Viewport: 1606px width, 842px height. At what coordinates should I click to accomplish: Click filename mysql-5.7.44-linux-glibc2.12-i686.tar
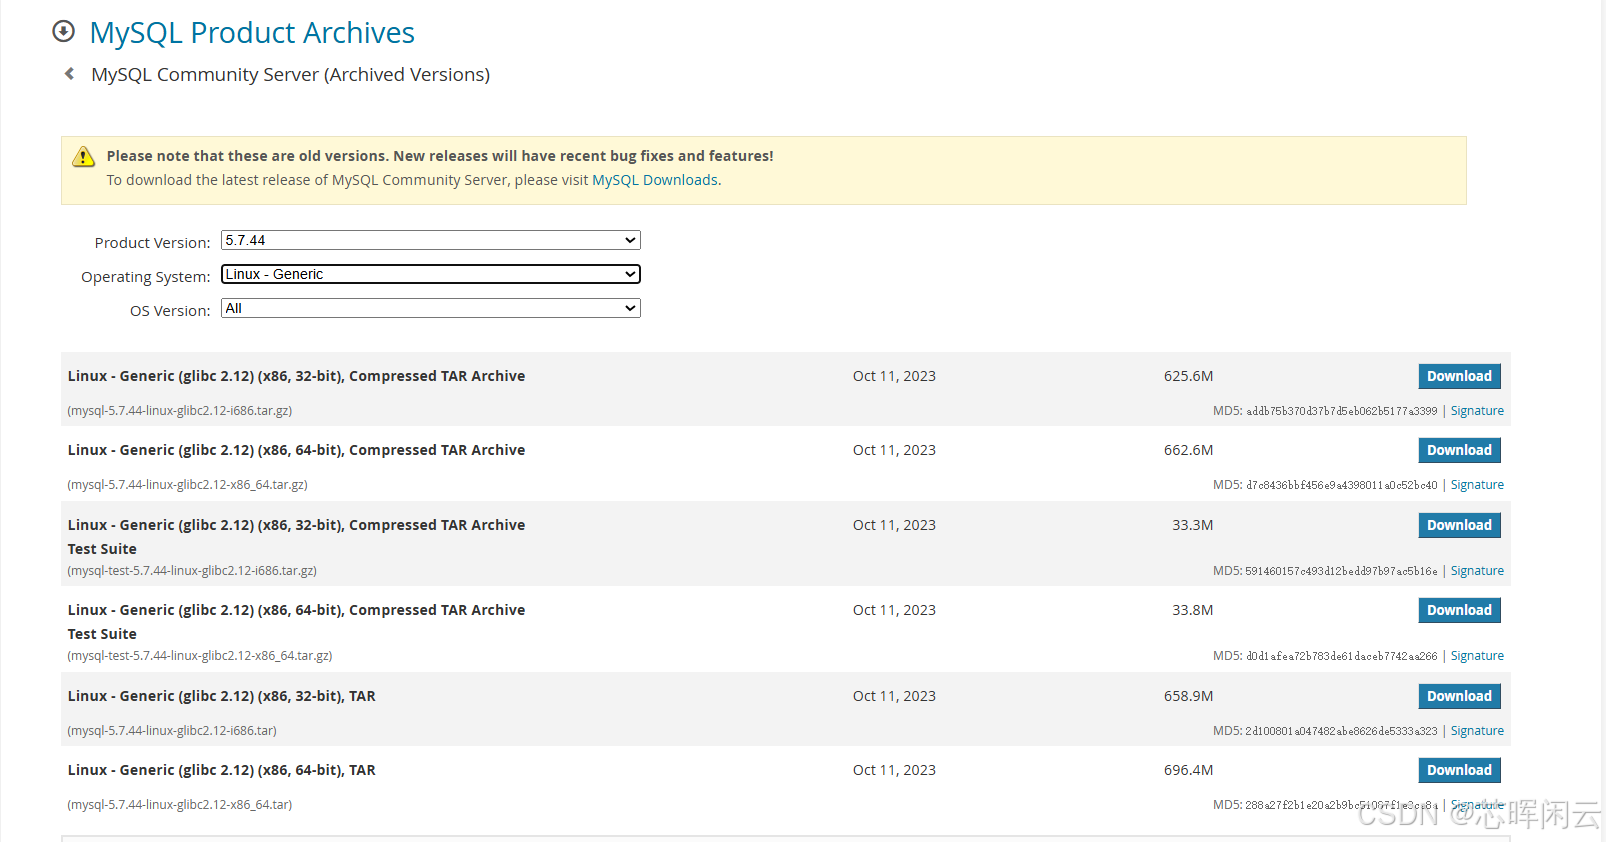[172, 731]
